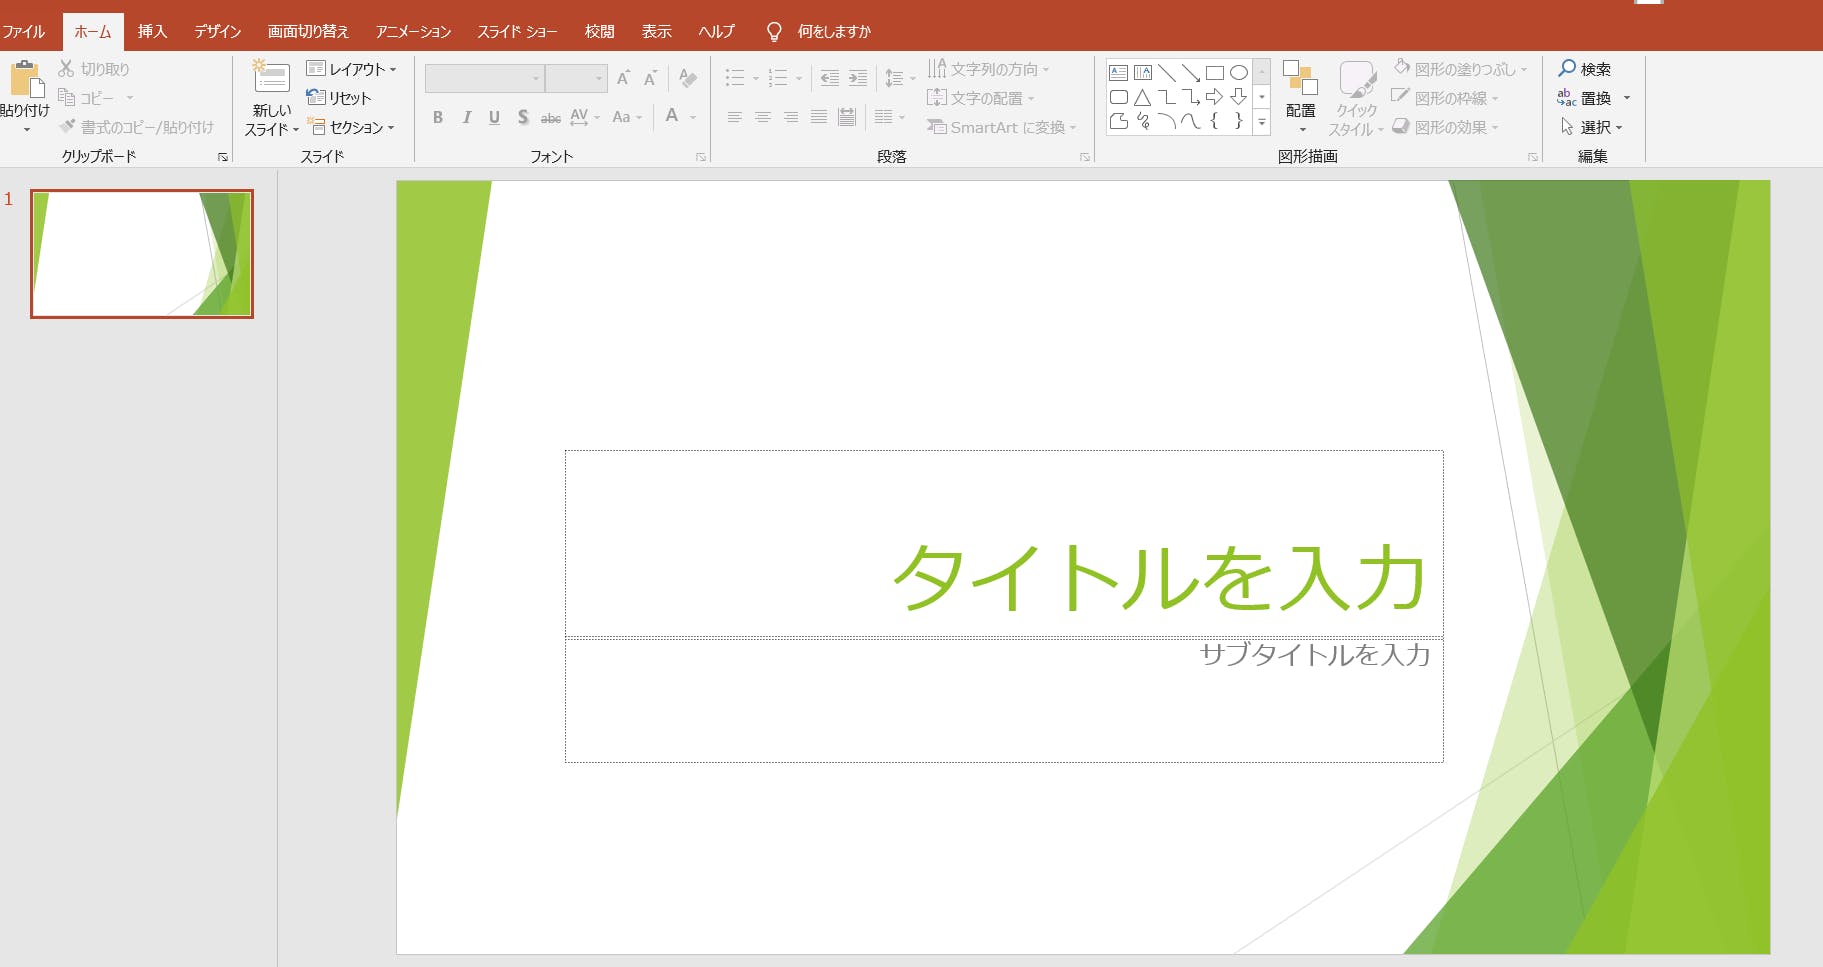Click the font color A button
The width and height of the screenshot is (1823, 967).
(672, 116)
